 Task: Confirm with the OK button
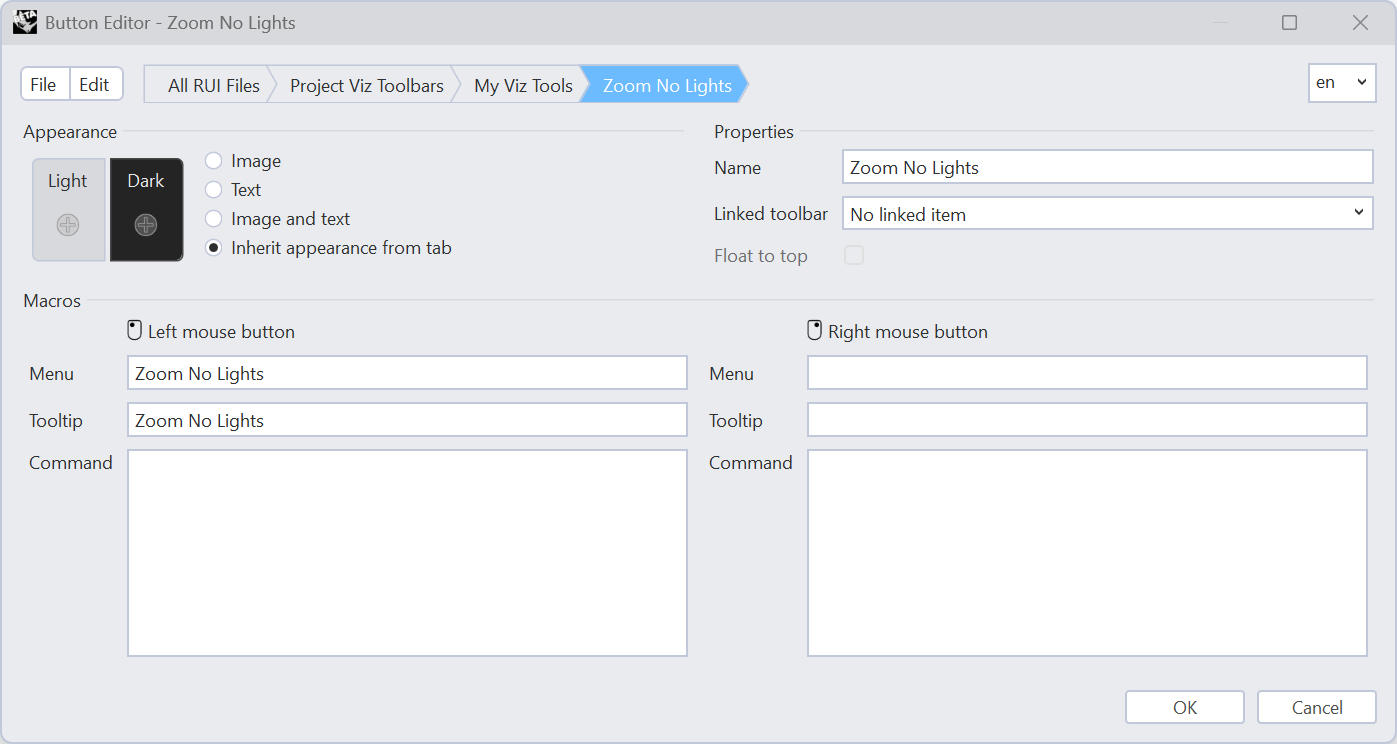click(1185, 707)
